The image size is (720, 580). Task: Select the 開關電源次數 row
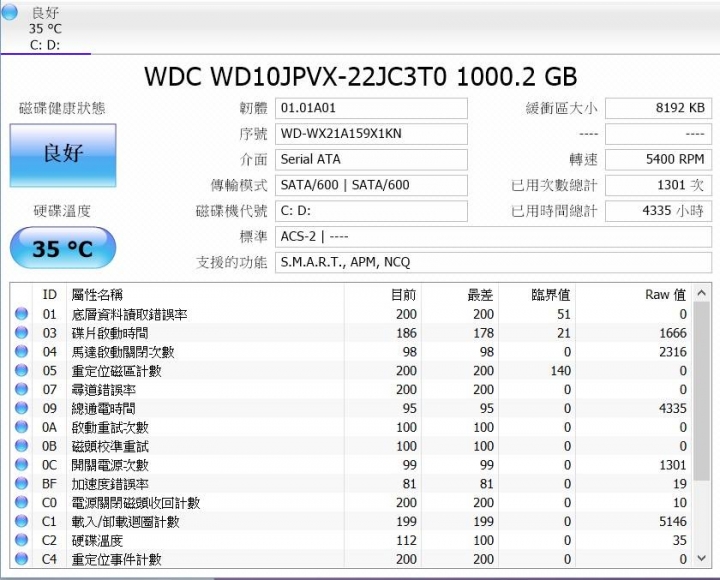351,465
